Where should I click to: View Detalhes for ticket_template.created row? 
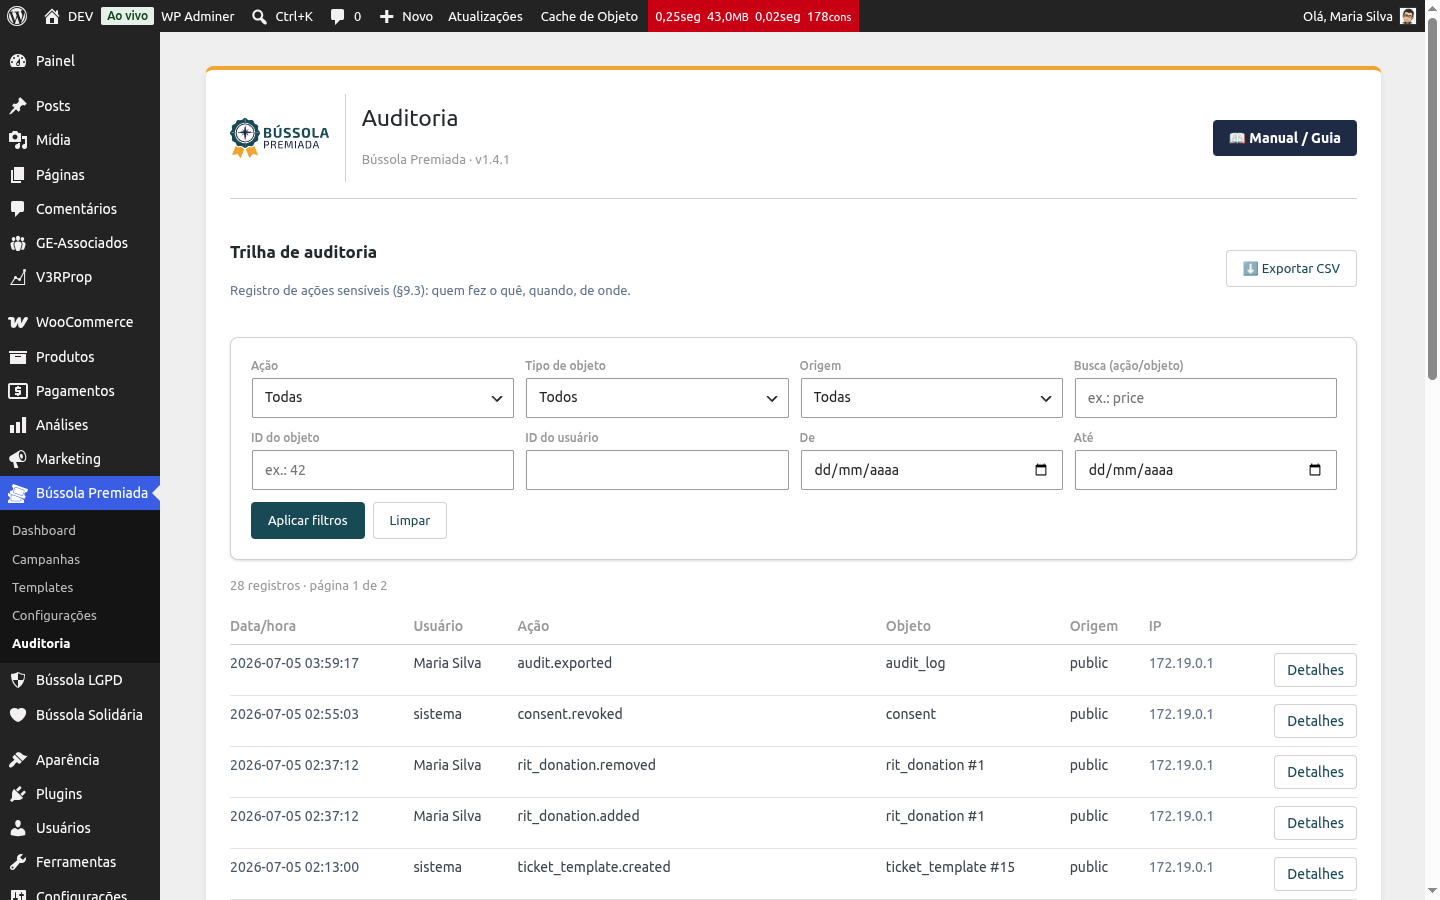click(1315, 874)
